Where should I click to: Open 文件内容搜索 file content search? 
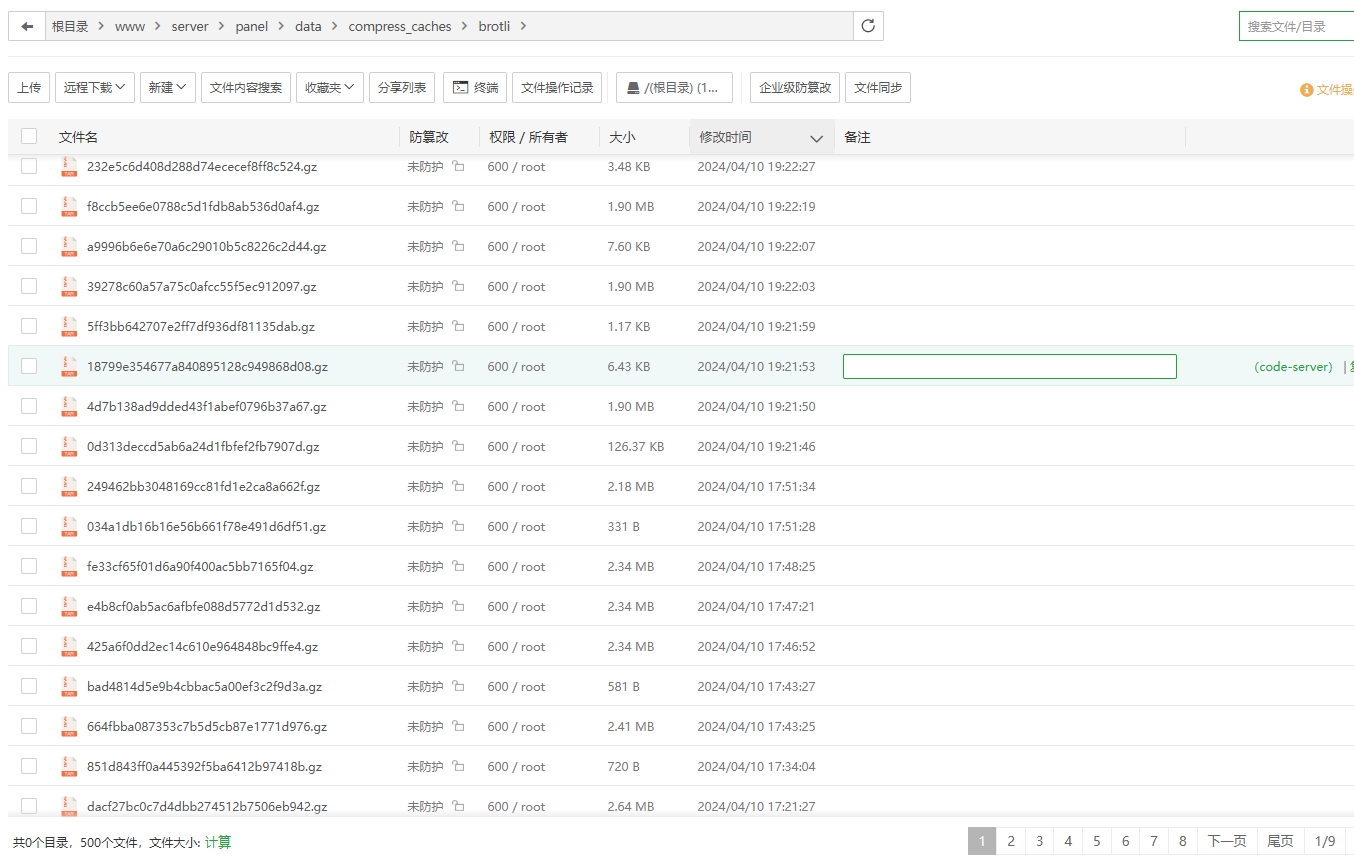[246, 88]
